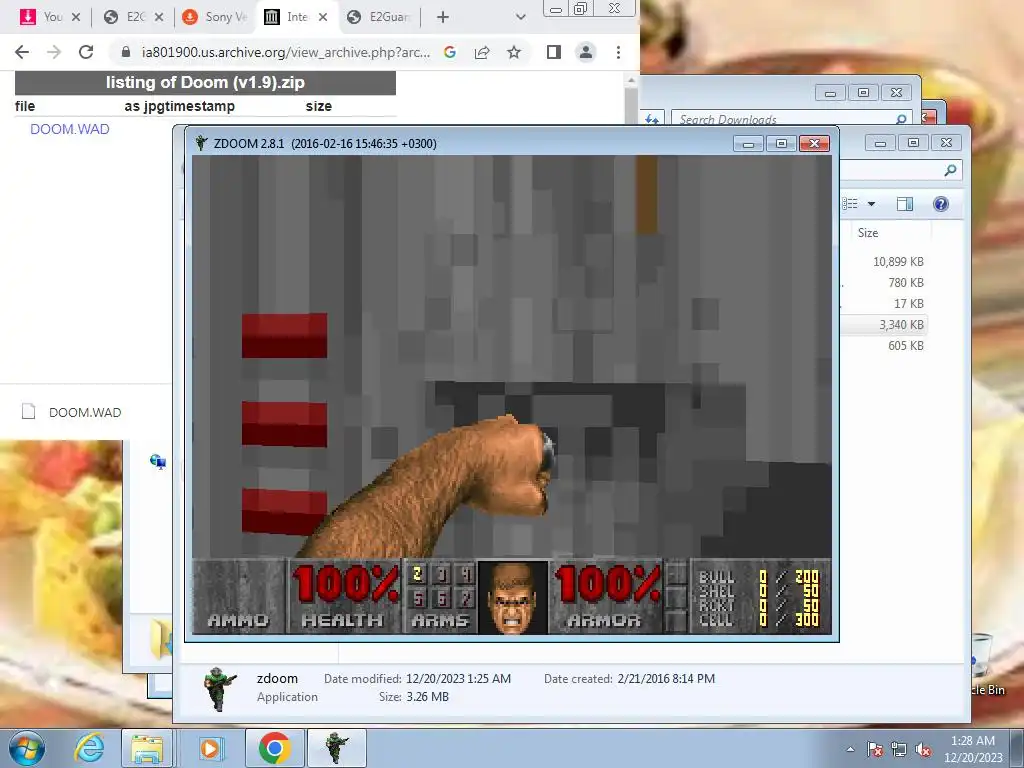Bookmark this tab with star icon
The height and width of the screenshot is (768, 1024).
click(514, 52)
